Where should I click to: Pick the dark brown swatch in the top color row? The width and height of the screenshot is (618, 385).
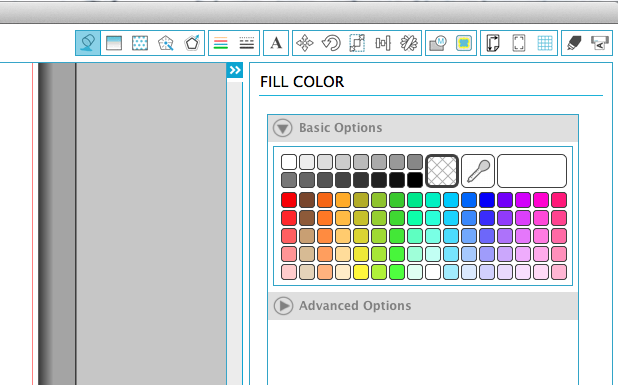pos(307,200)
